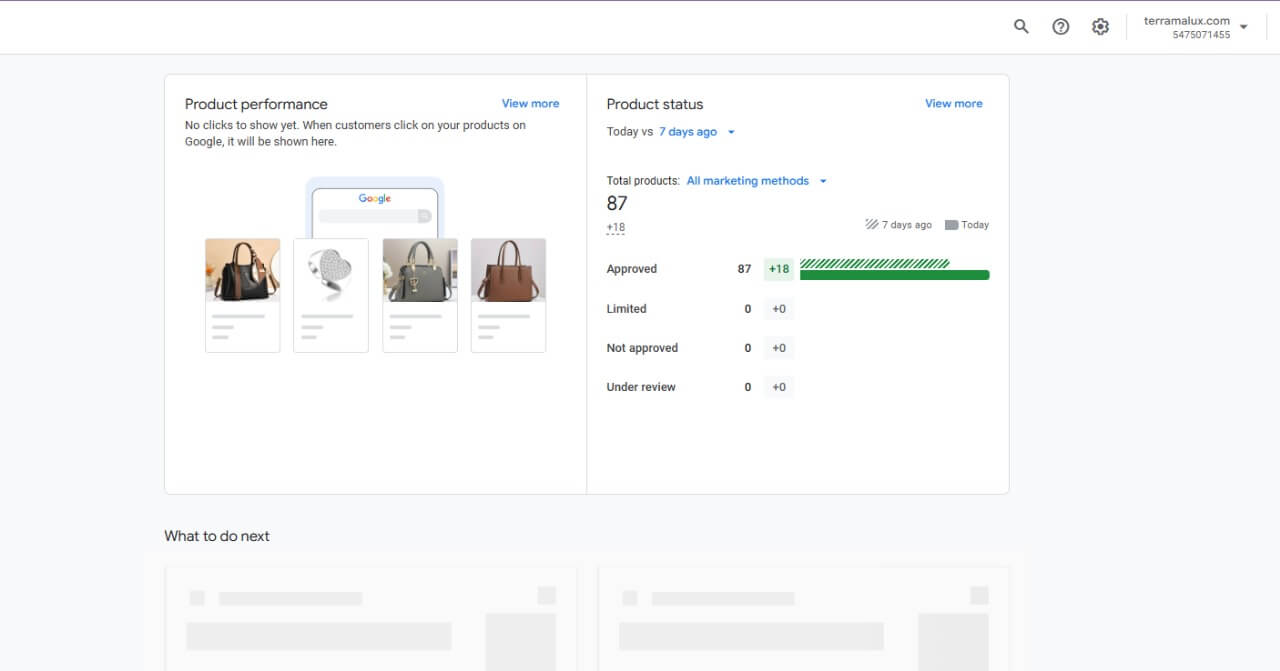This screenshot has height=671, width=1280.
Task: Click the +18 badge in Approved row
Action: [779, 269]
